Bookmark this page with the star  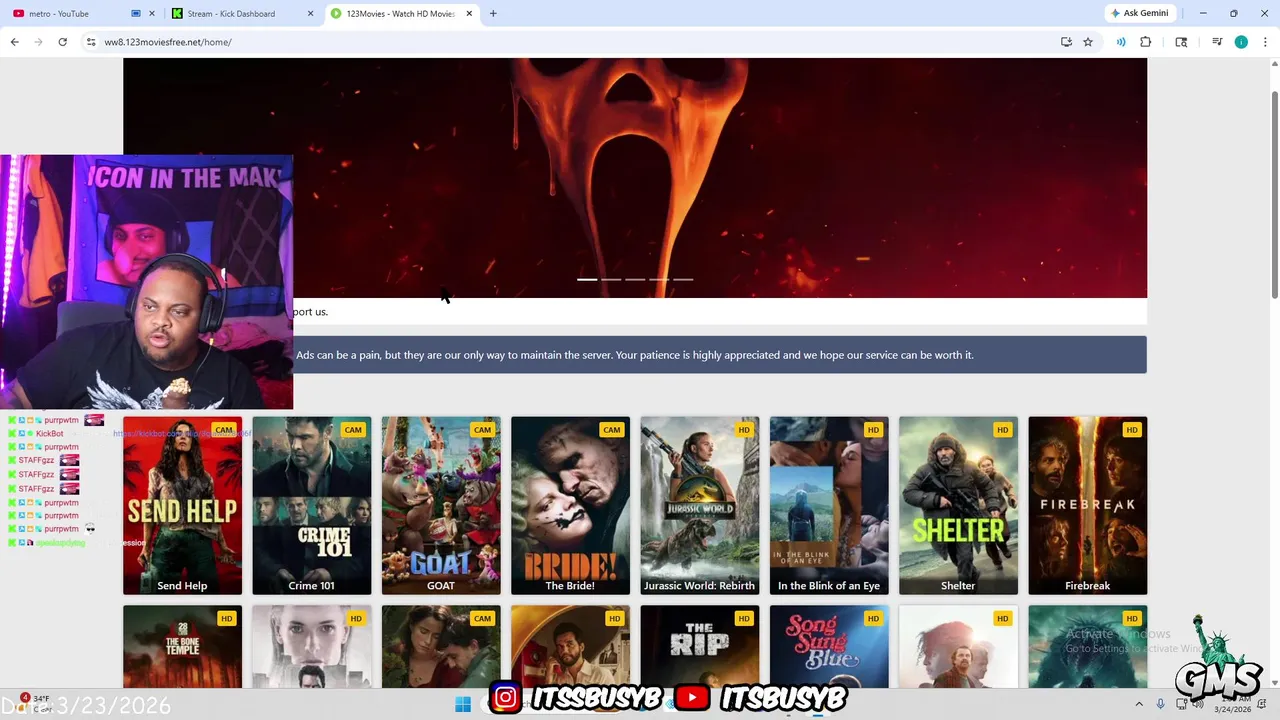[x=1088, y=42]
